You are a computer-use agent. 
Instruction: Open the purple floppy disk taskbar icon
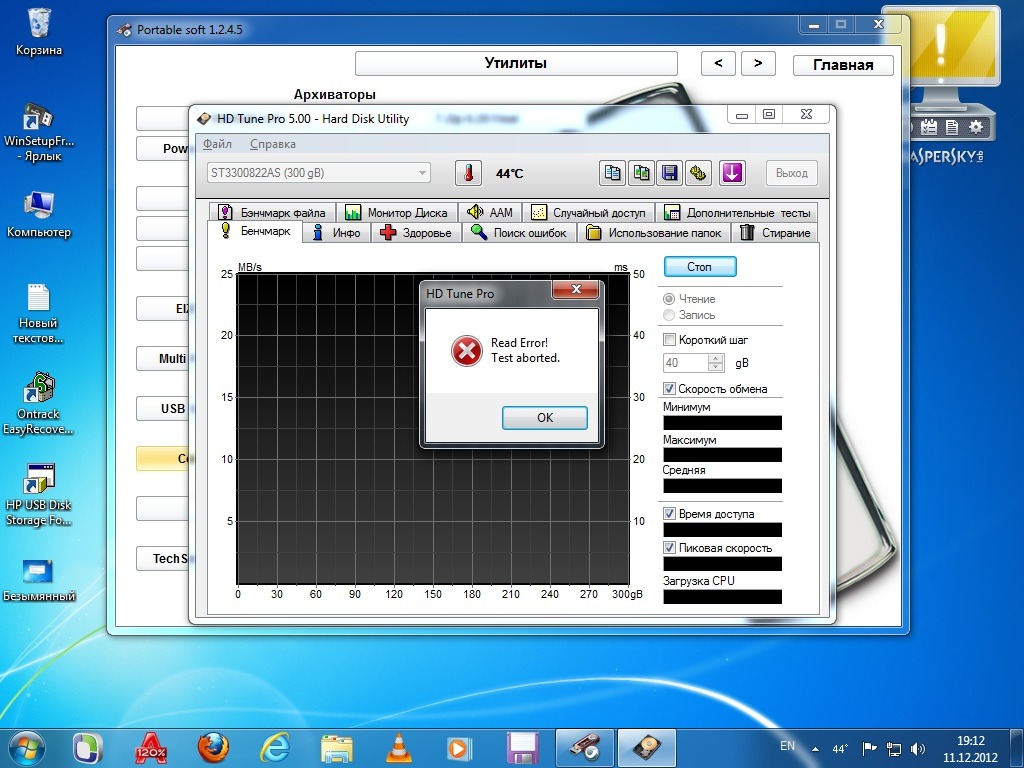(522, 748)
